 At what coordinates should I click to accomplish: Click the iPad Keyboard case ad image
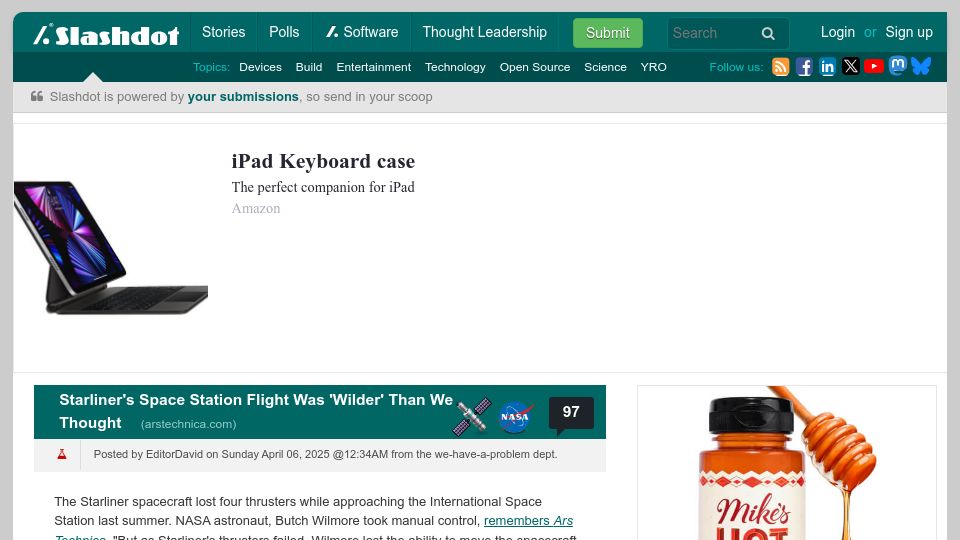(111, 247)
